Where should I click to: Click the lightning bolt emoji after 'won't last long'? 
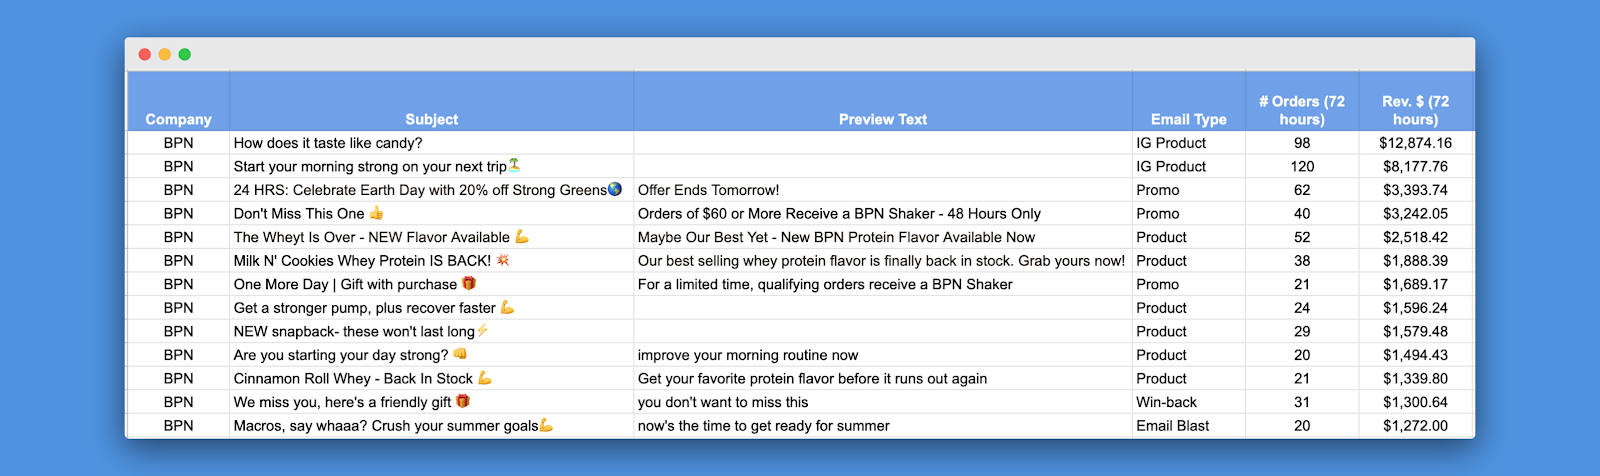click(483, 331)
